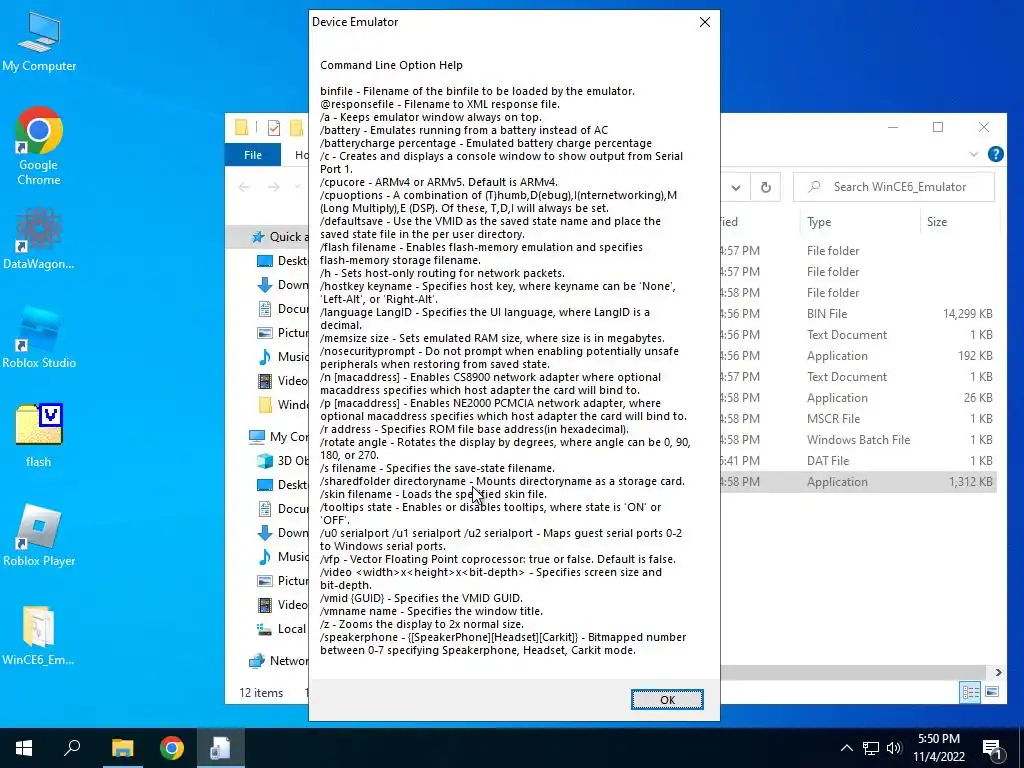Select Network in navigation pane
1024x768 pixels.
(279, 661)
